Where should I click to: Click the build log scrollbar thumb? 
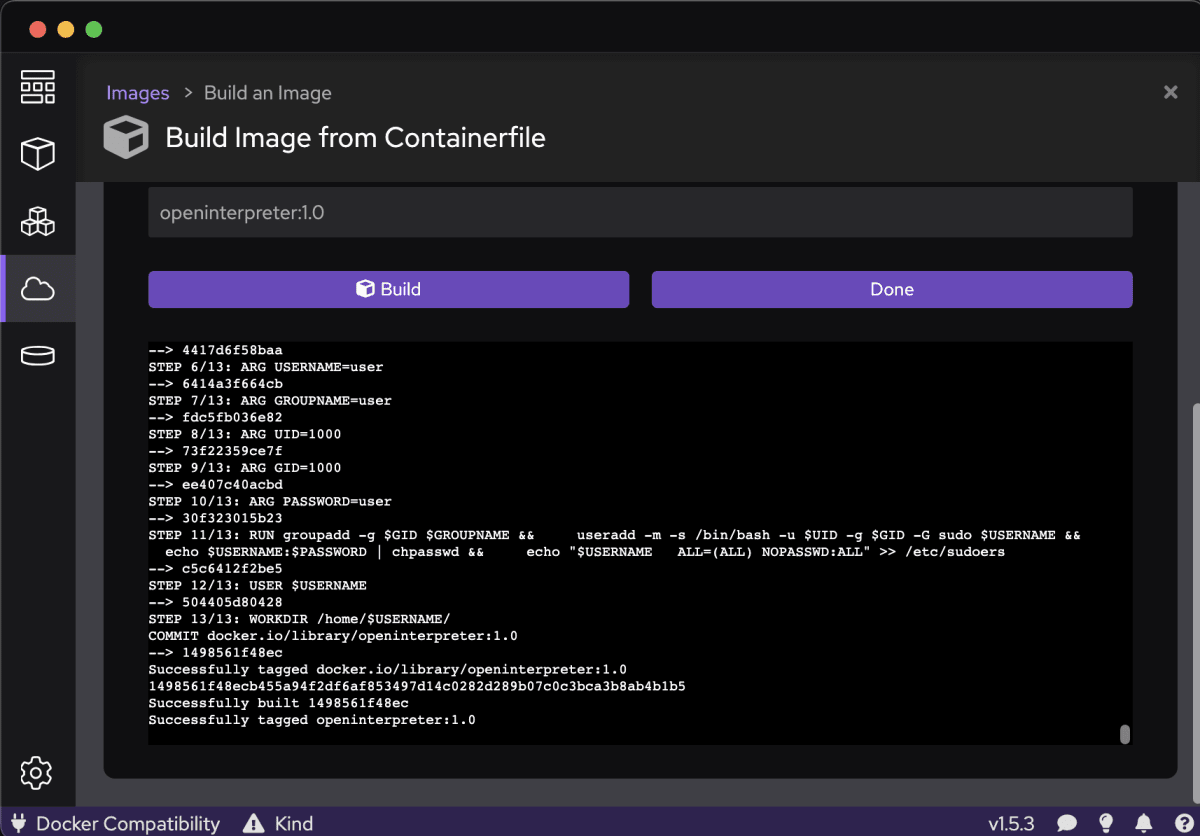pos(1124,734)
